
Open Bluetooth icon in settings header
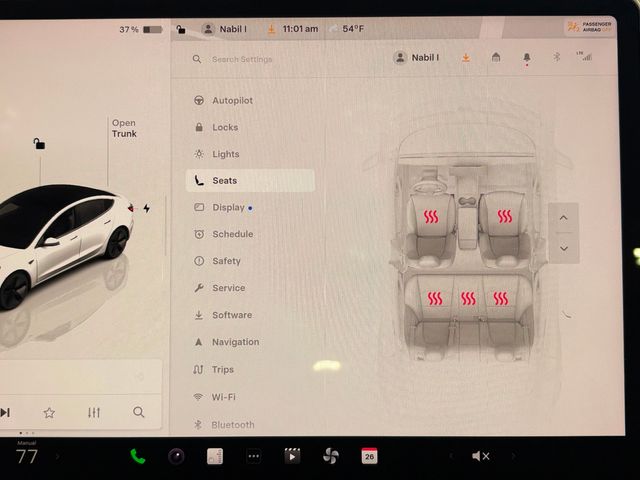556,57
